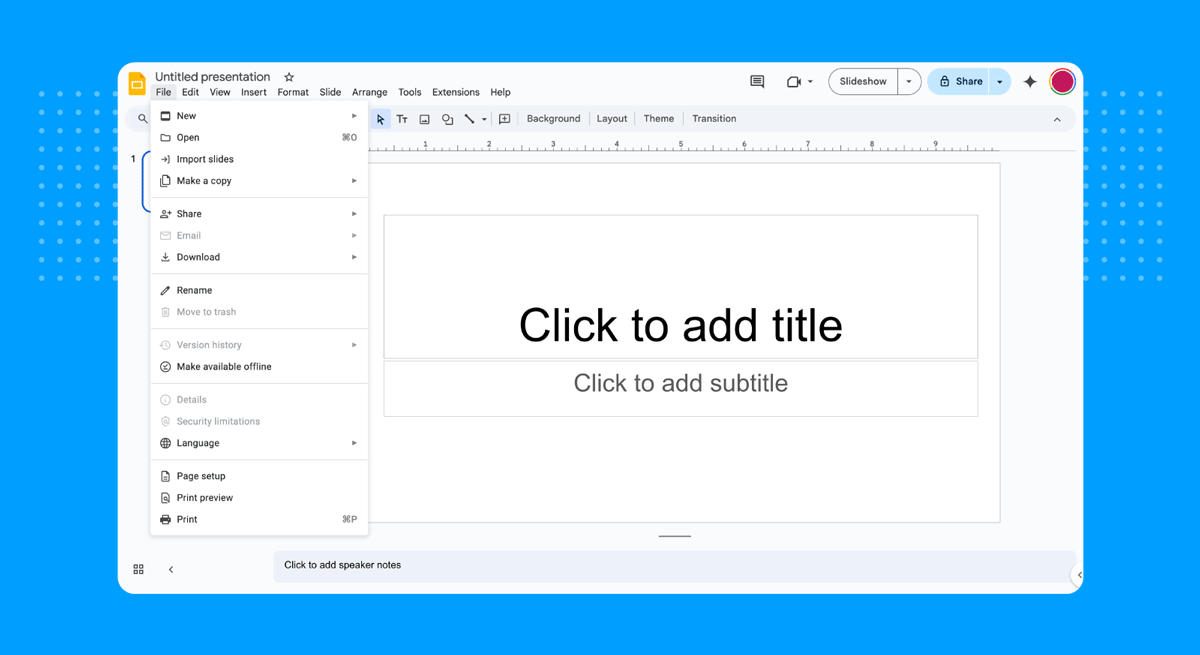The height and width of the screenshot is (655, 1200).
Task: Open the Format menu
Action: (293, 92)
